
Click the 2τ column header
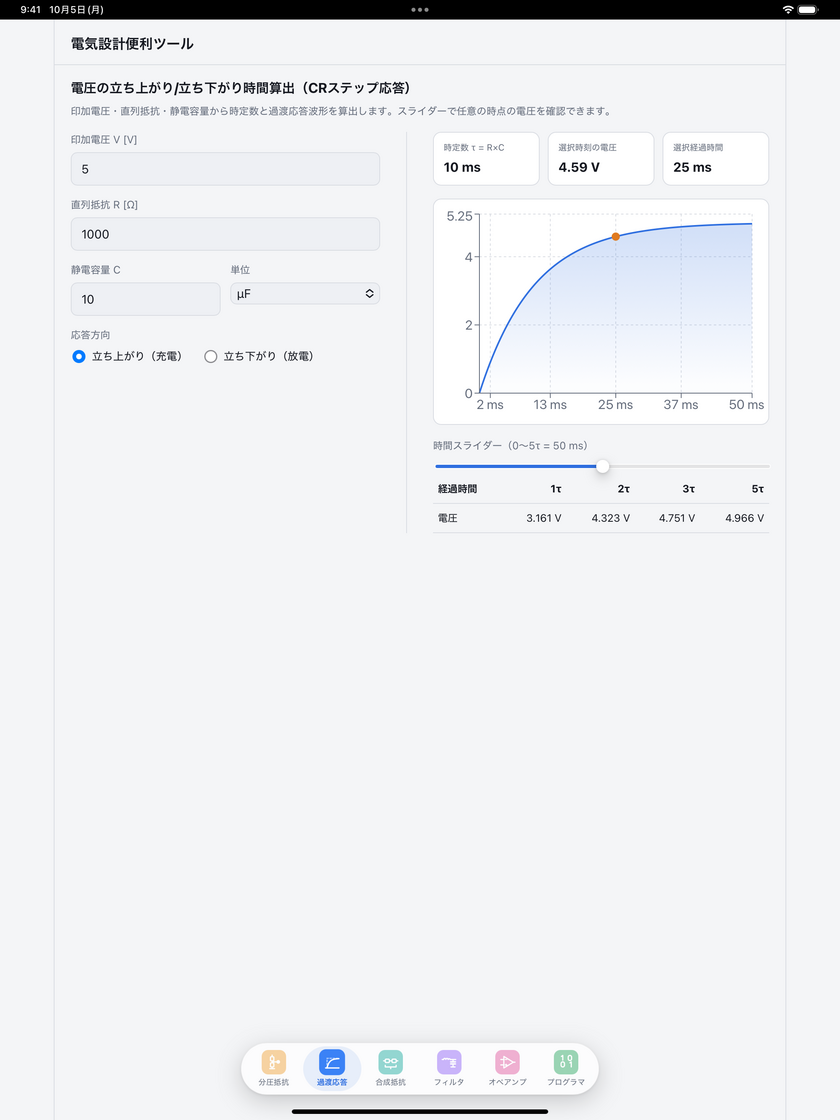pyautogui.click(x=624, y=489)
